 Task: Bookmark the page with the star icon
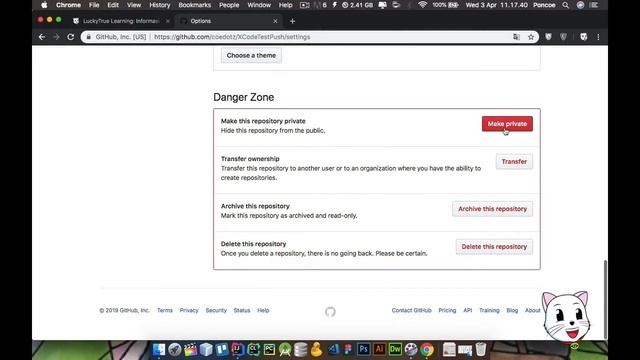pos(531,37)
